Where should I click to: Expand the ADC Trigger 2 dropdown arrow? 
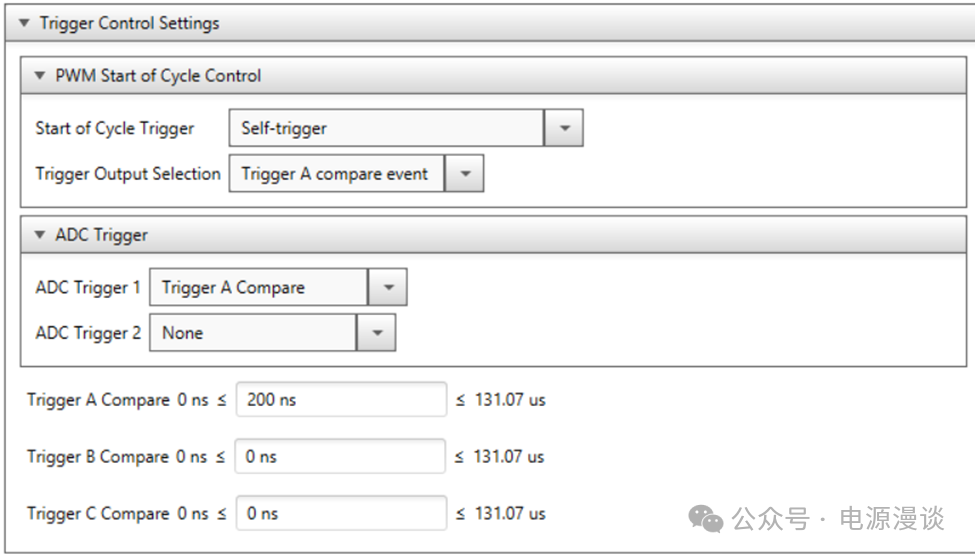pos(376,333)
